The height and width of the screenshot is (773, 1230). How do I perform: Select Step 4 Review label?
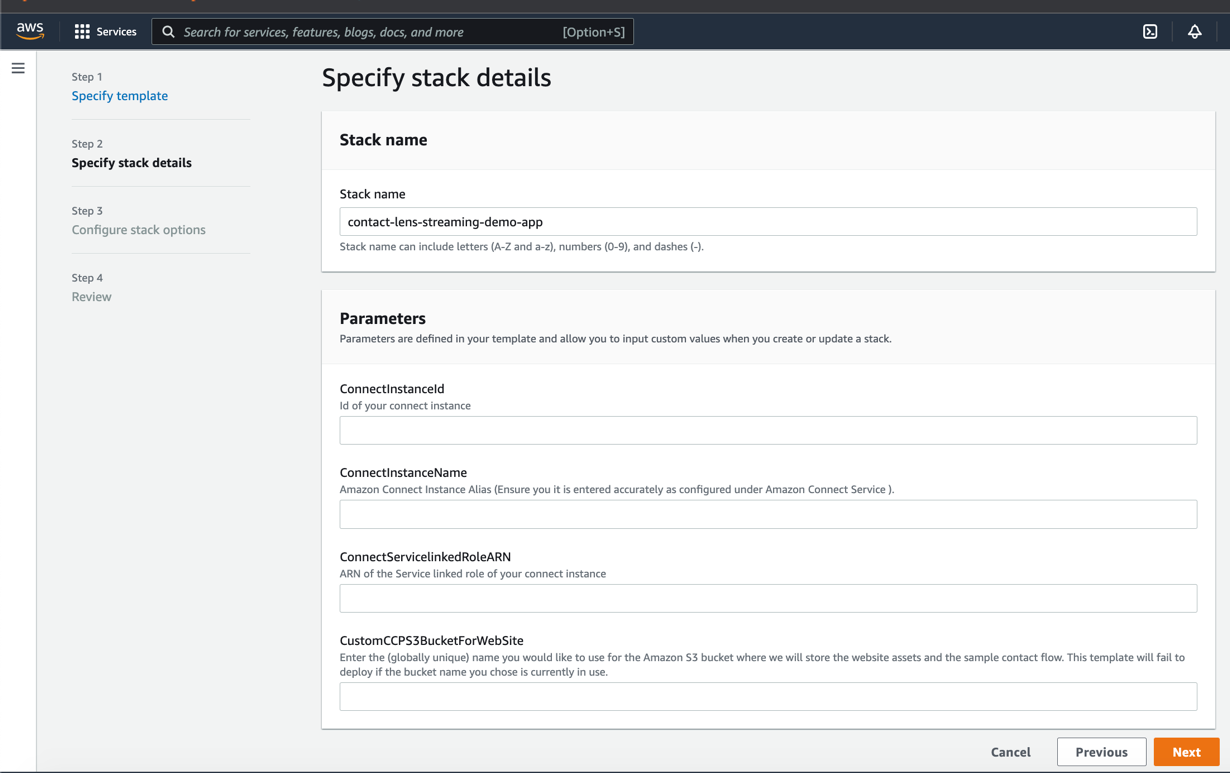click(91, 297)
